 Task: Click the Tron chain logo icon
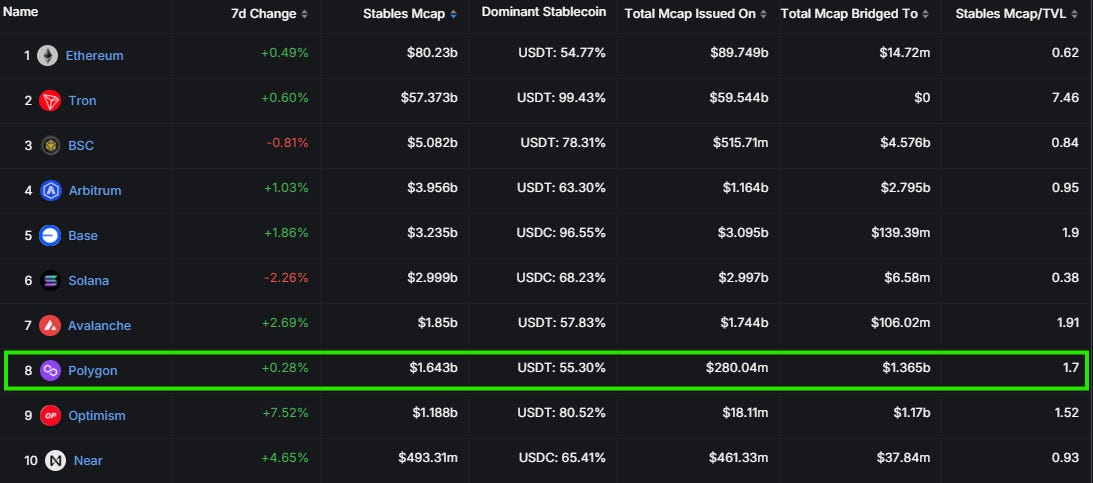50,101
